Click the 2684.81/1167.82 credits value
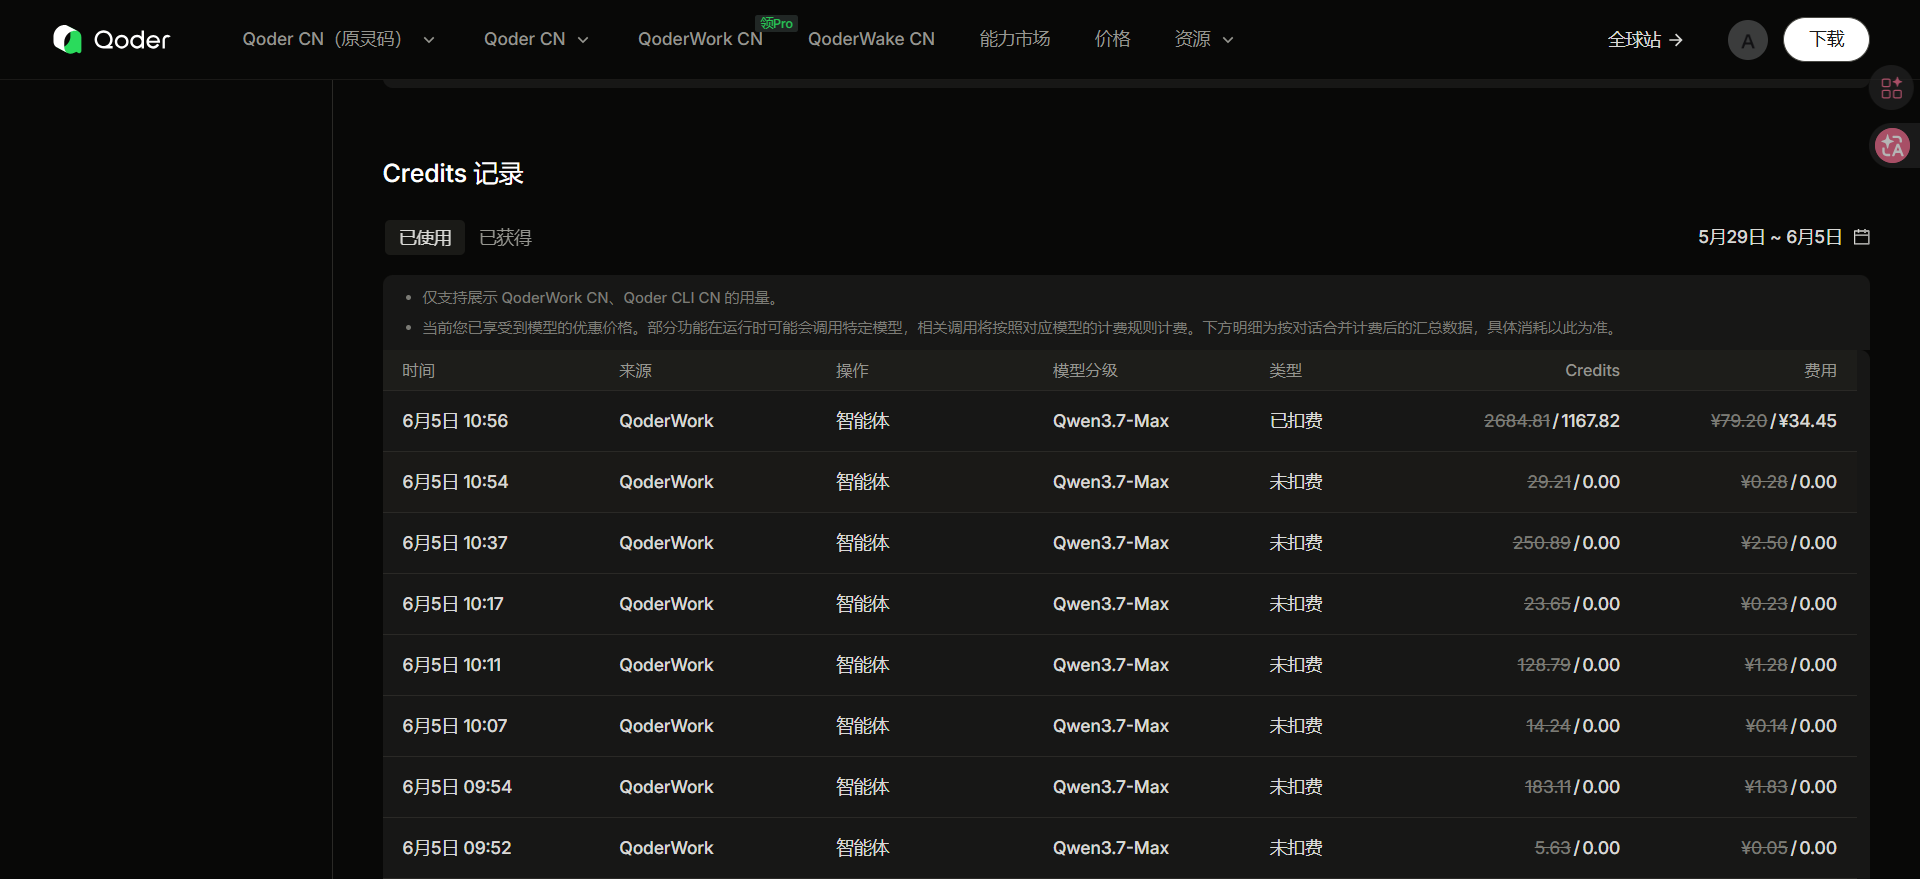 click(1552, 421)
